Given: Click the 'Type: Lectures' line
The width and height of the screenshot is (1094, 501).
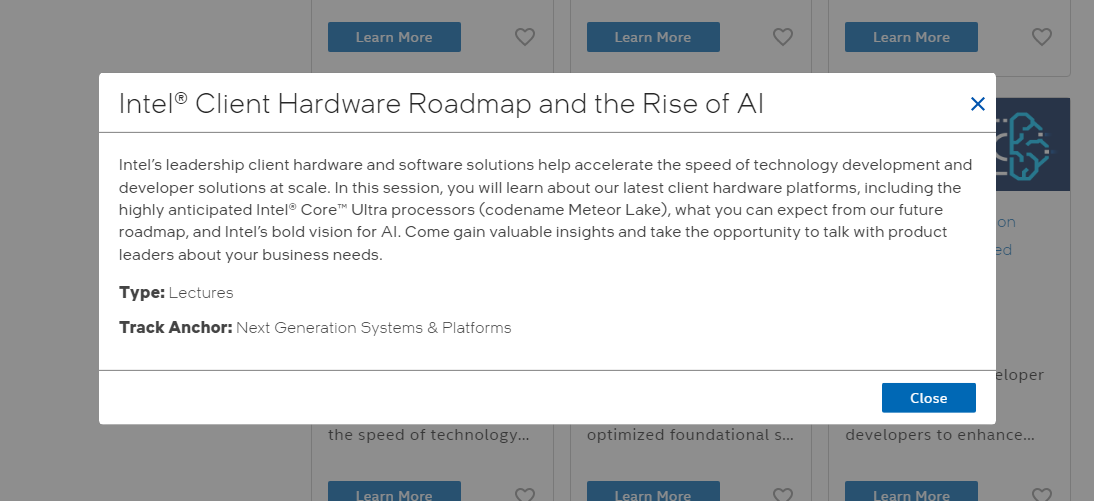Looking at the screenshot, I should (176, 292).
